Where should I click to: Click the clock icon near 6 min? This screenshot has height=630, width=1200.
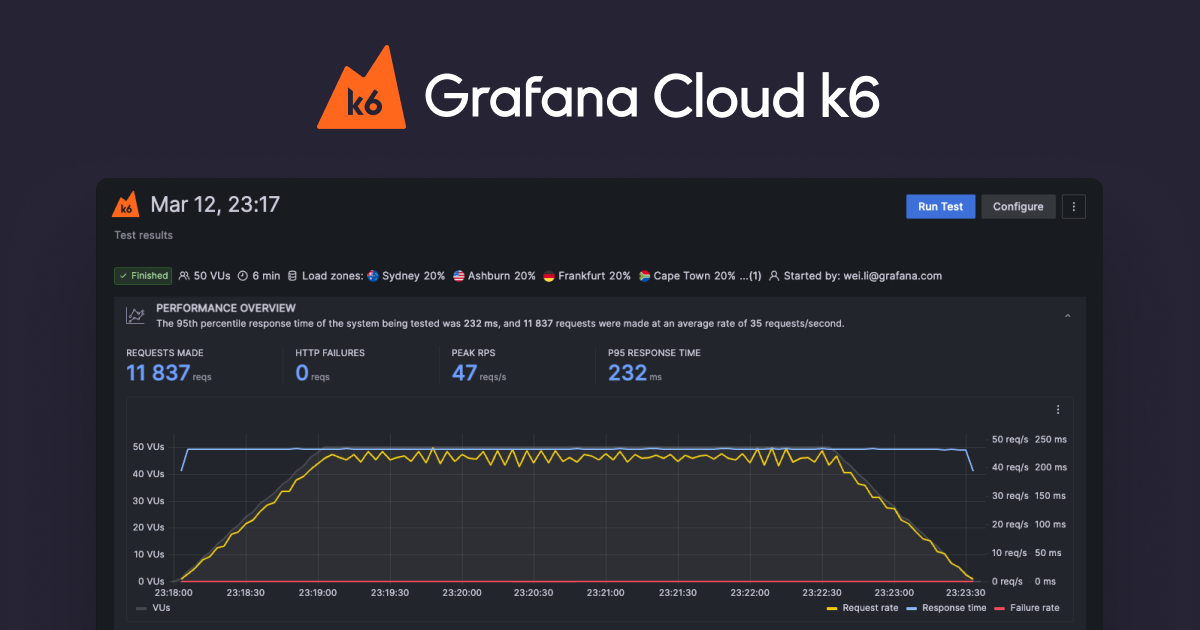click(242, 276)
